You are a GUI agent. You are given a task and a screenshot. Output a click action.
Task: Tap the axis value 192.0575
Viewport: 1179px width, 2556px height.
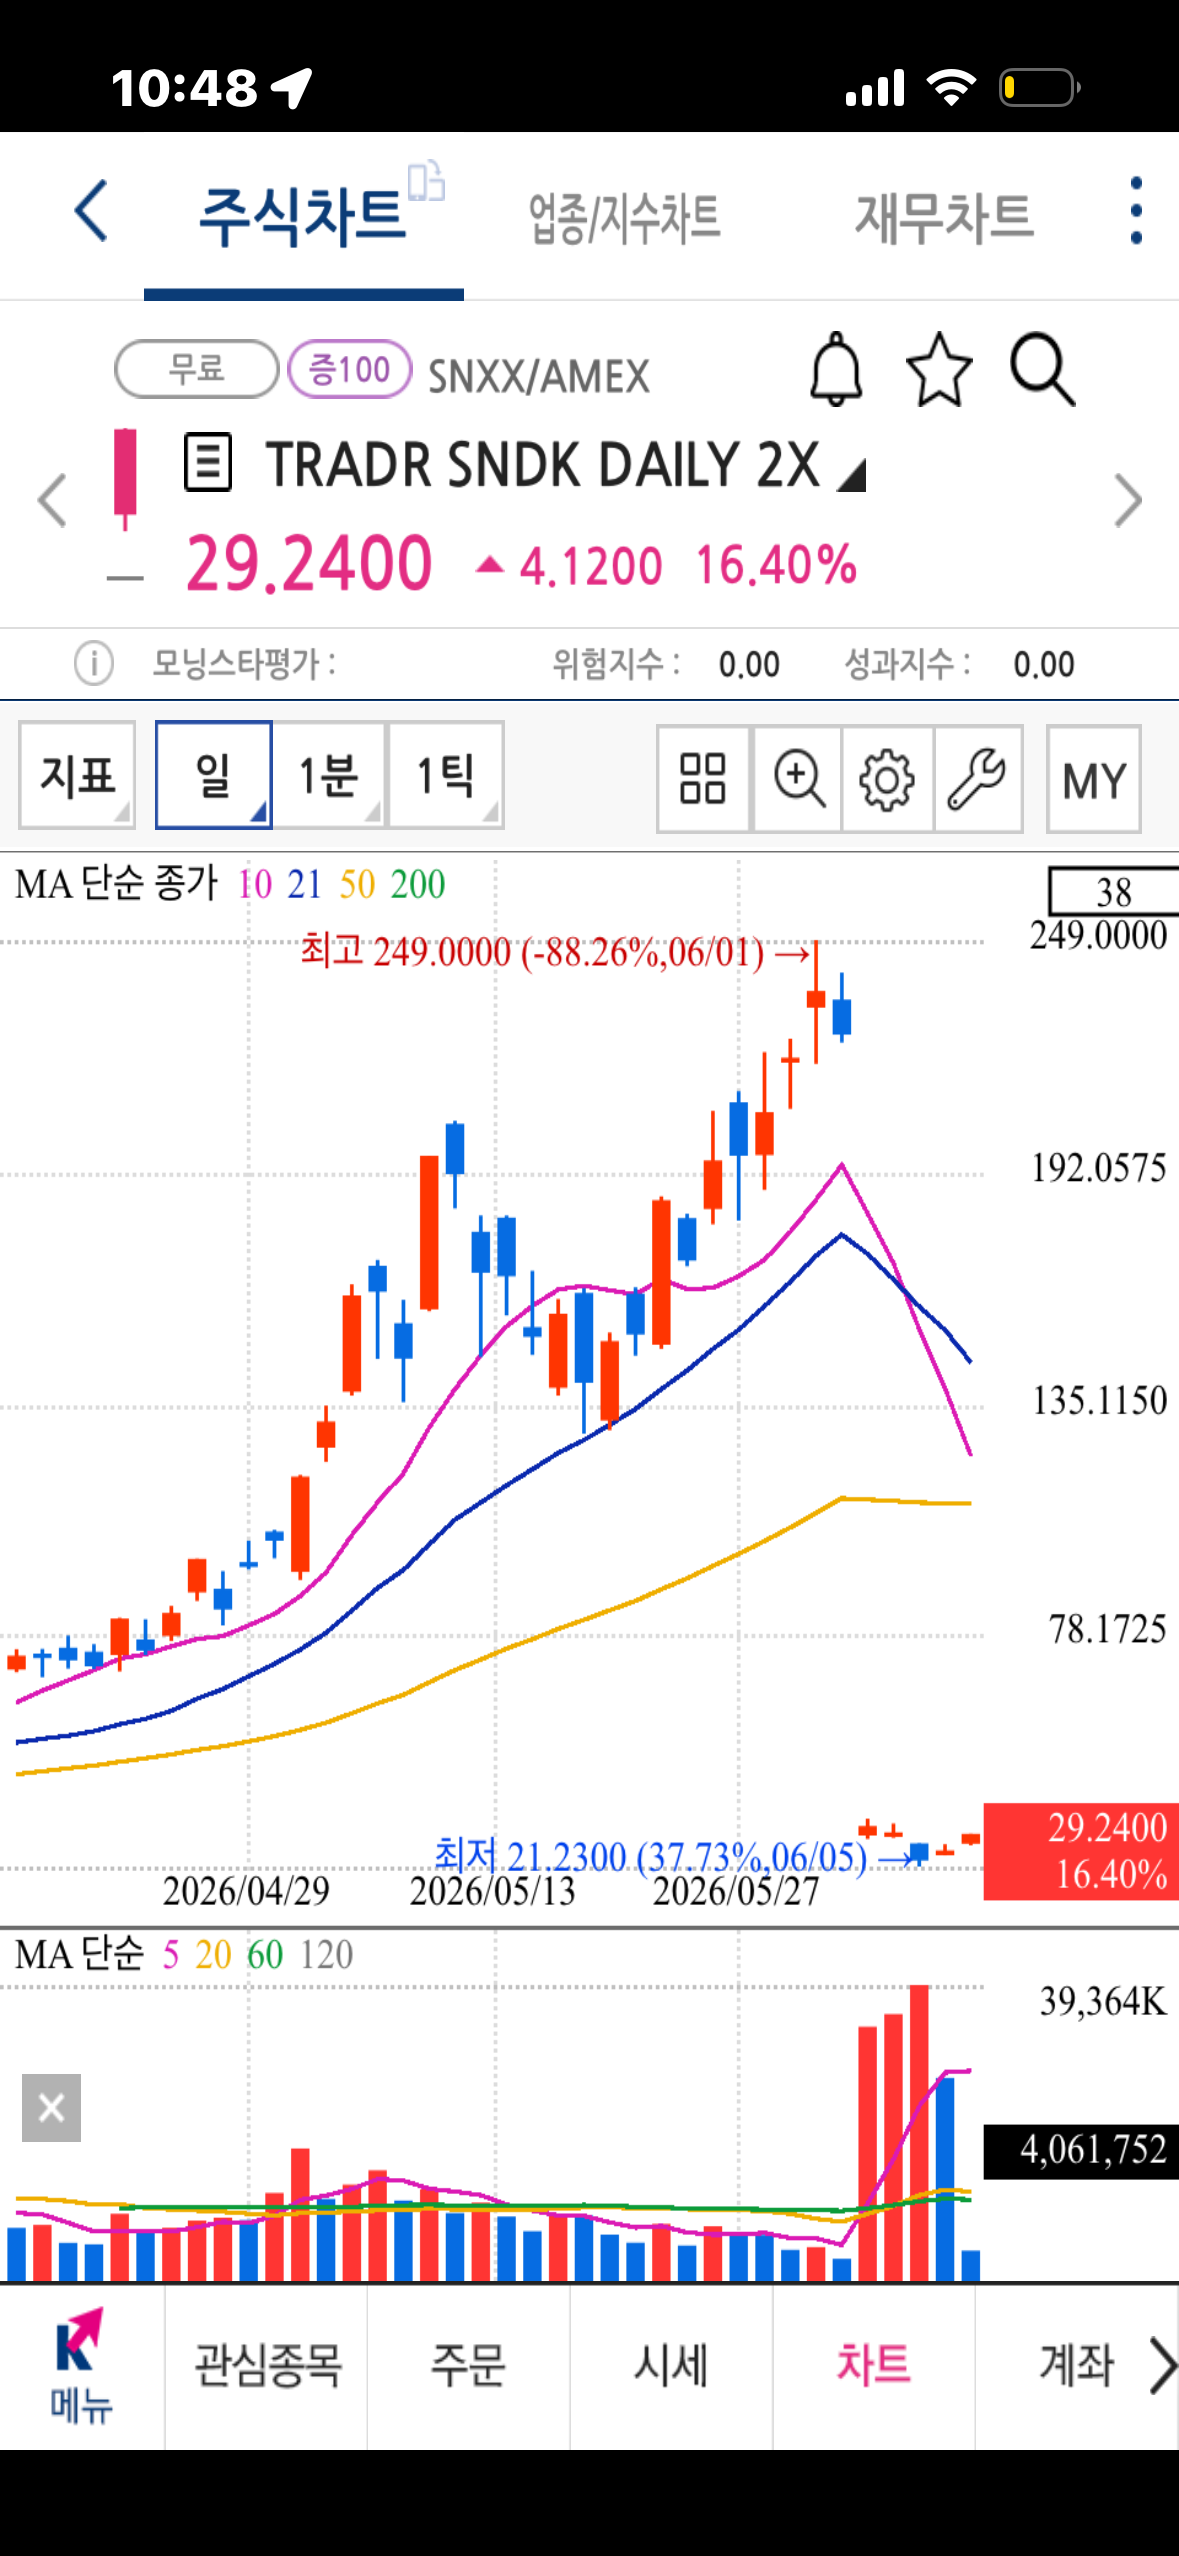[1098, 1168]
